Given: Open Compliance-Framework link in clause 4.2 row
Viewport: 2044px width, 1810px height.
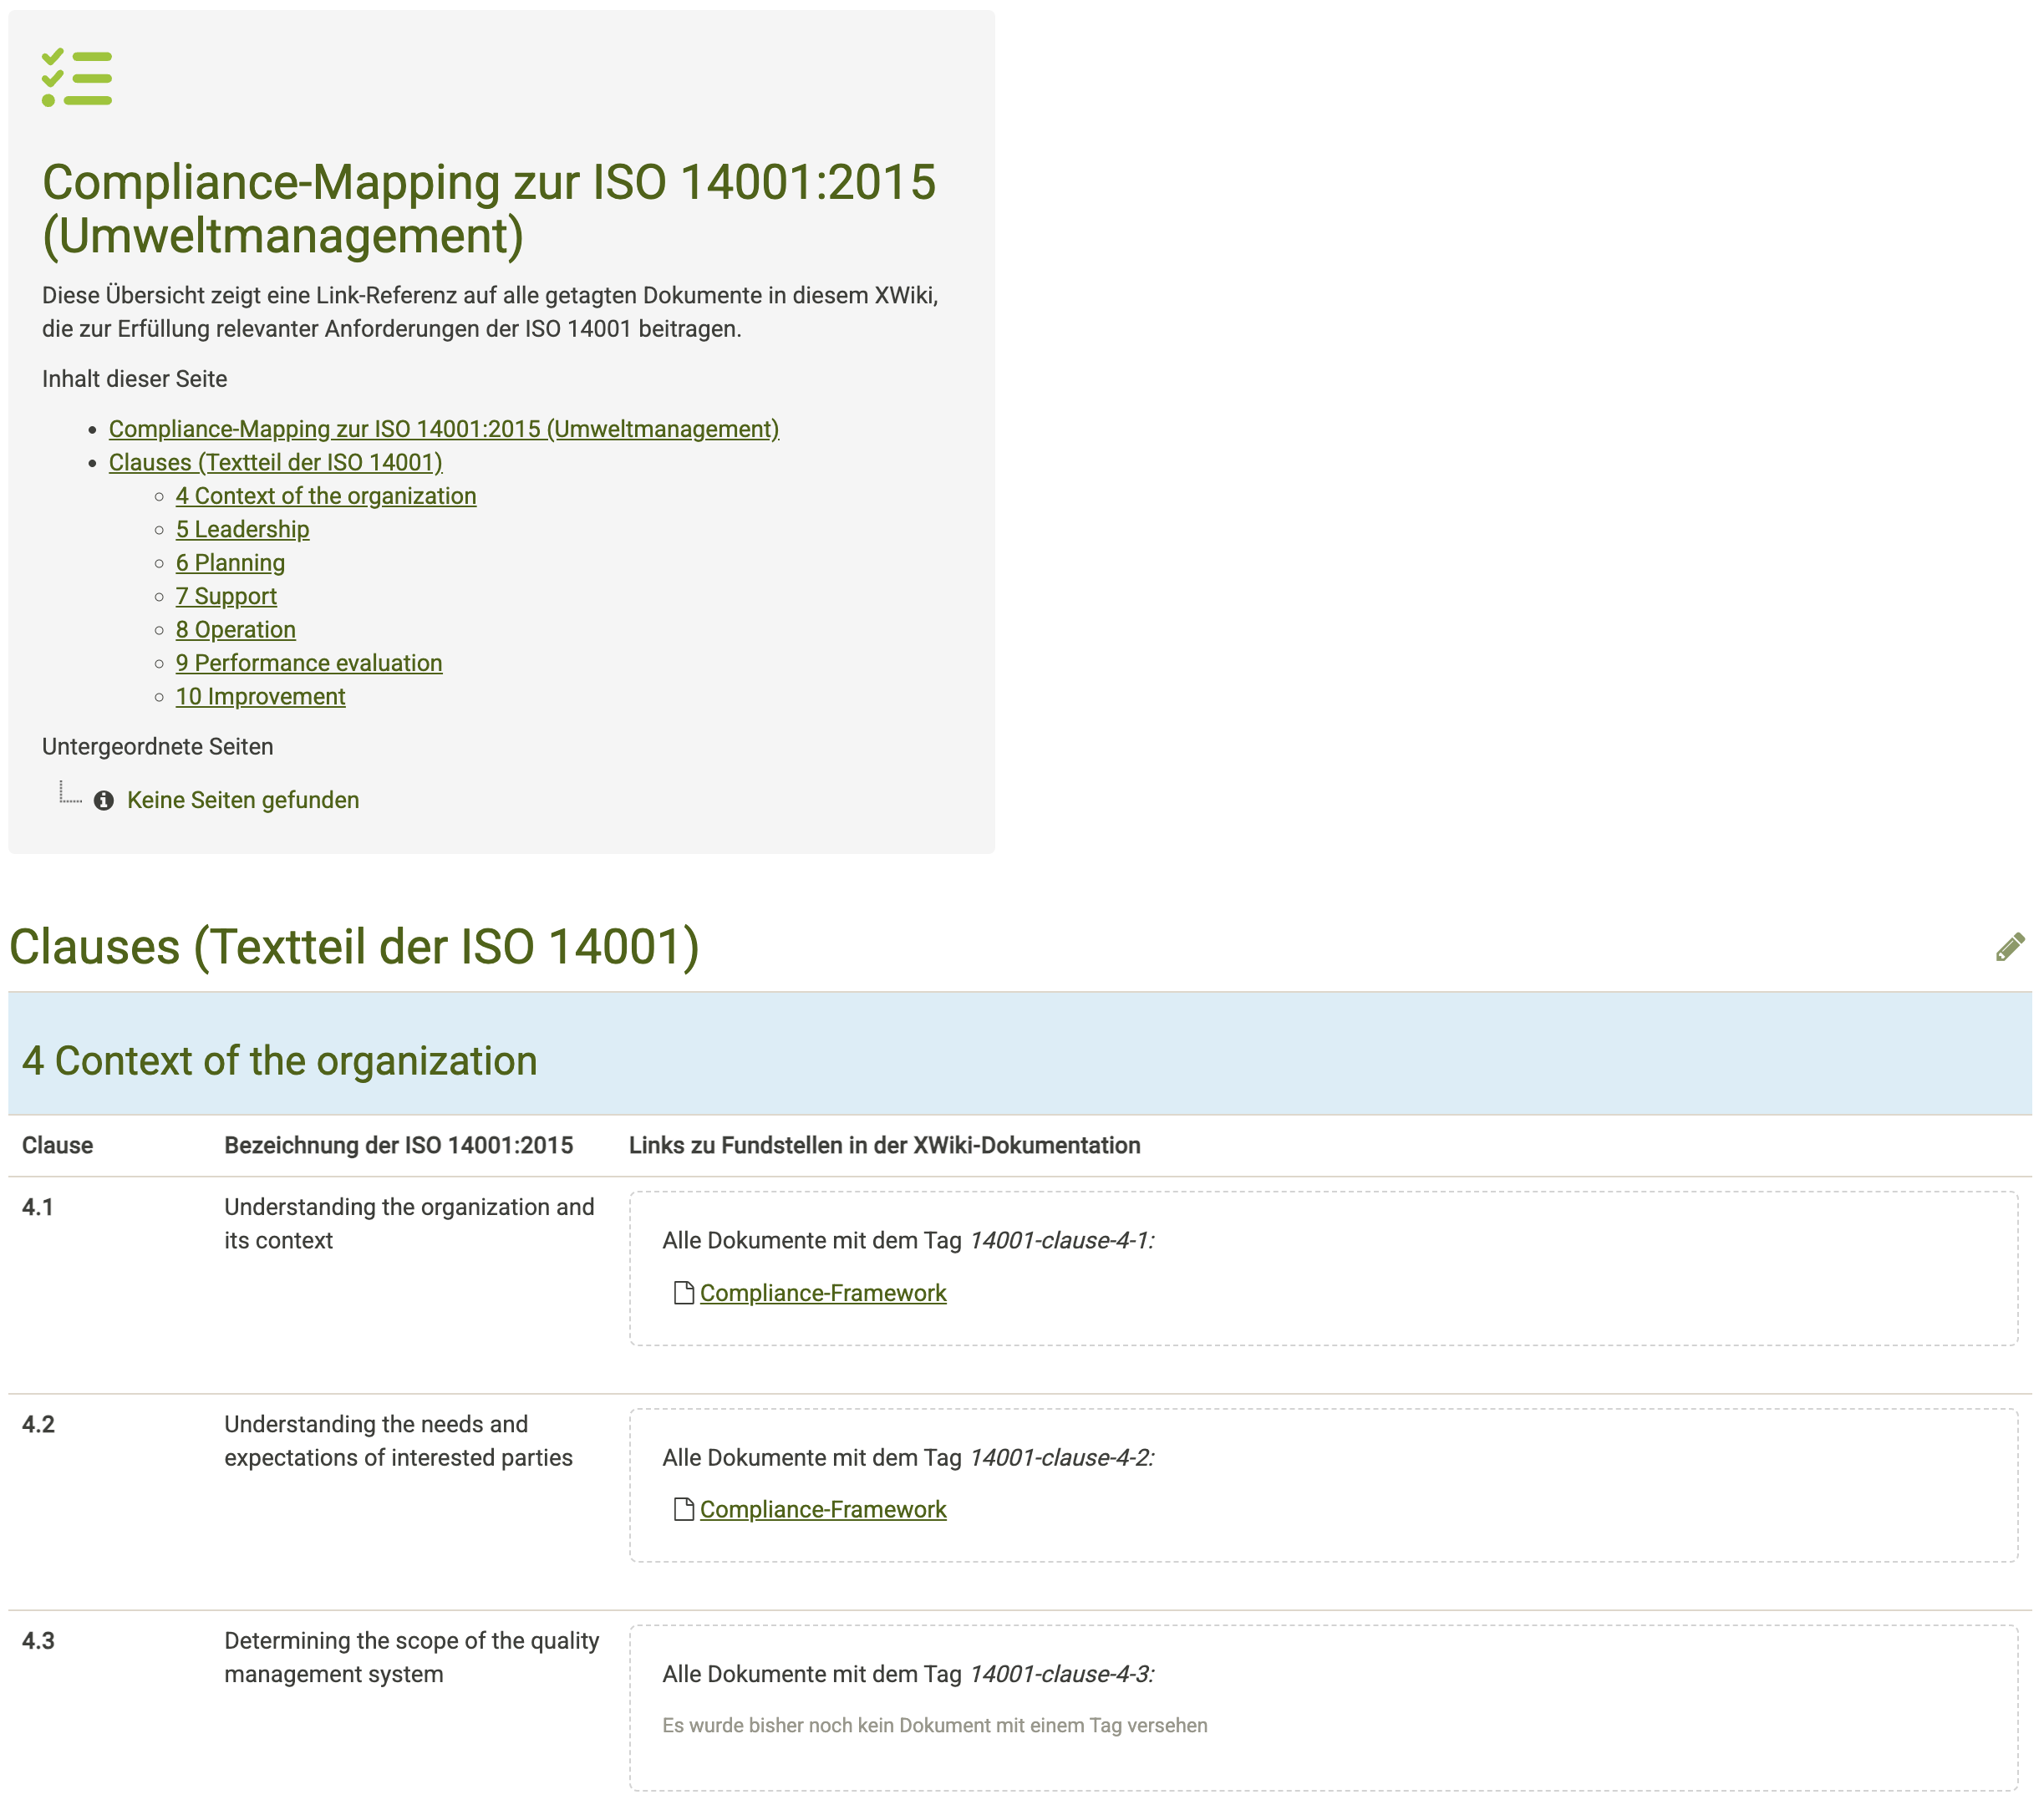Looking at the screenshot, I should point(822,1508).
